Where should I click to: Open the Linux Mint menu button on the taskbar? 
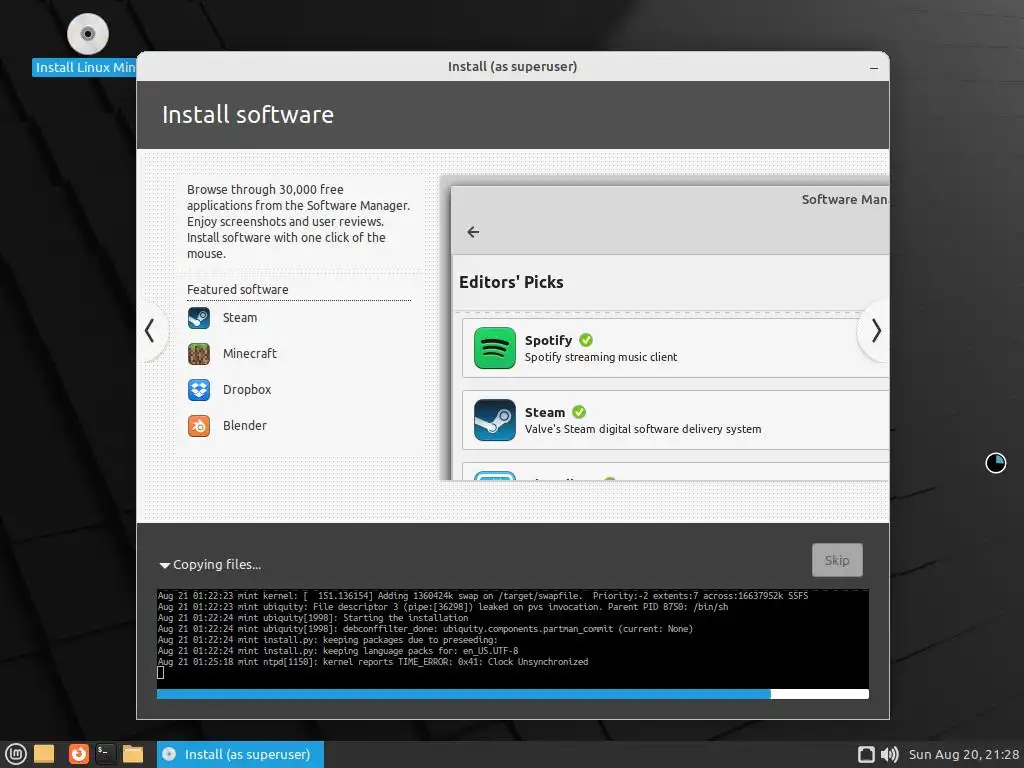tap(16, 754)
